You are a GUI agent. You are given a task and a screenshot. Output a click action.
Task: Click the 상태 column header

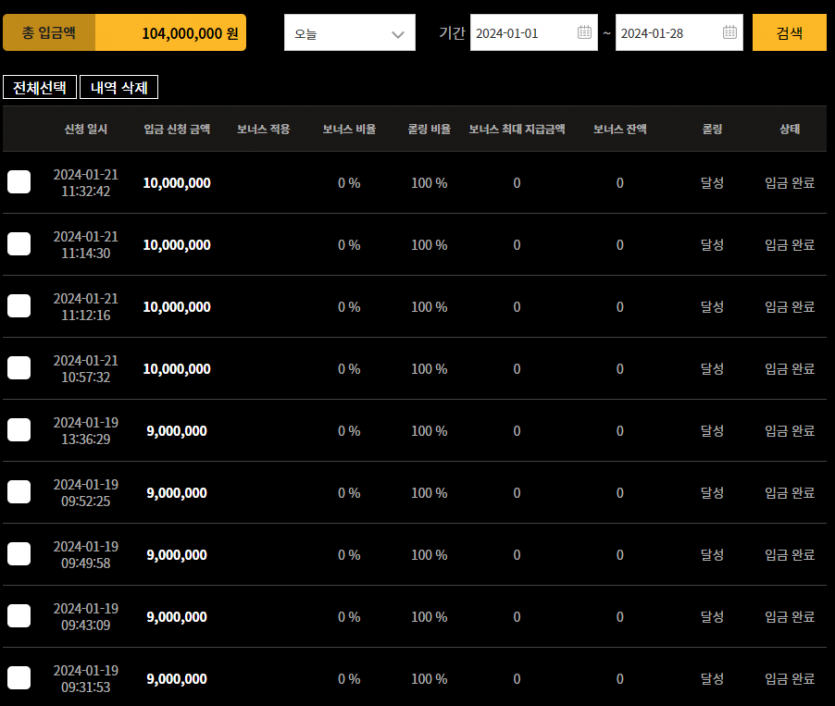click(790, 129)
